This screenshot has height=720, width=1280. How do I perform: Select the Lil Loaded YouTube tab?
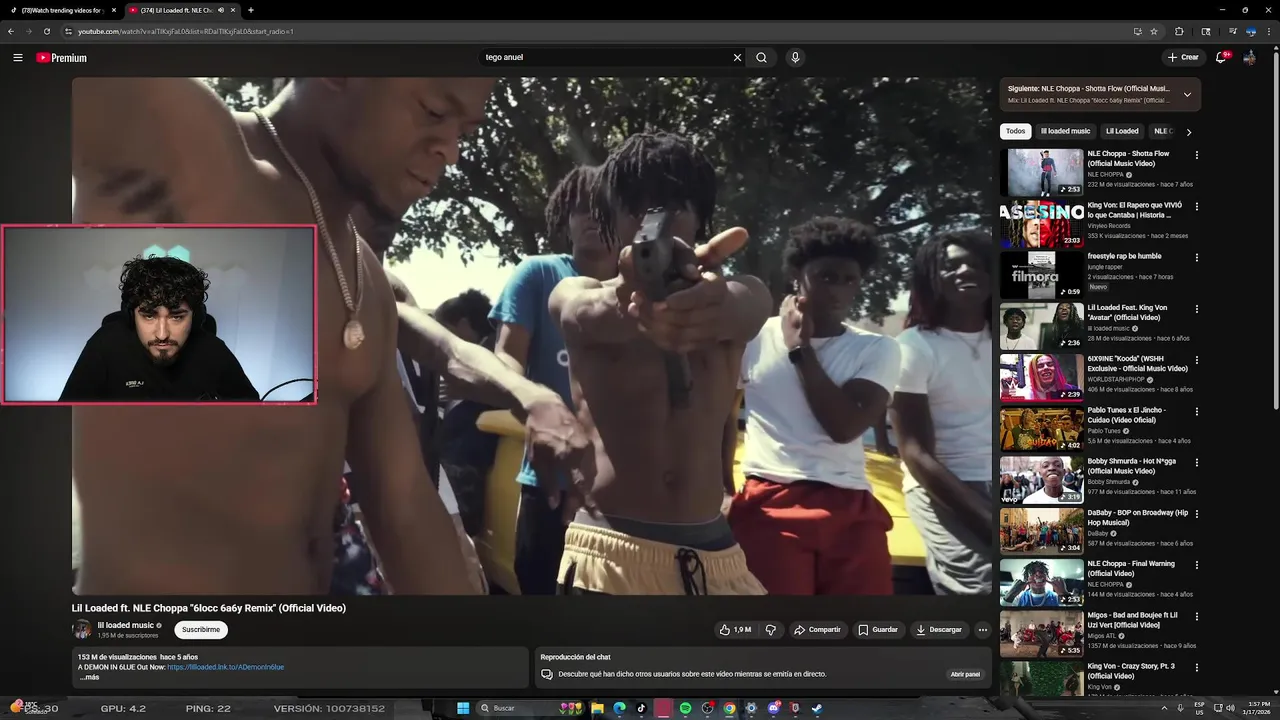point(182,10)
